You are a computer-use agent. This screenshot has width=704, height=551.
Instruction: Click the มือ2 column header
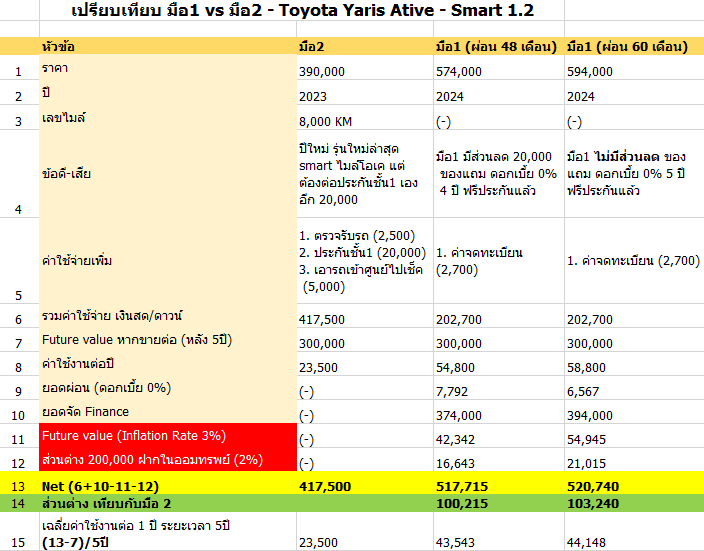coord(365,46)
